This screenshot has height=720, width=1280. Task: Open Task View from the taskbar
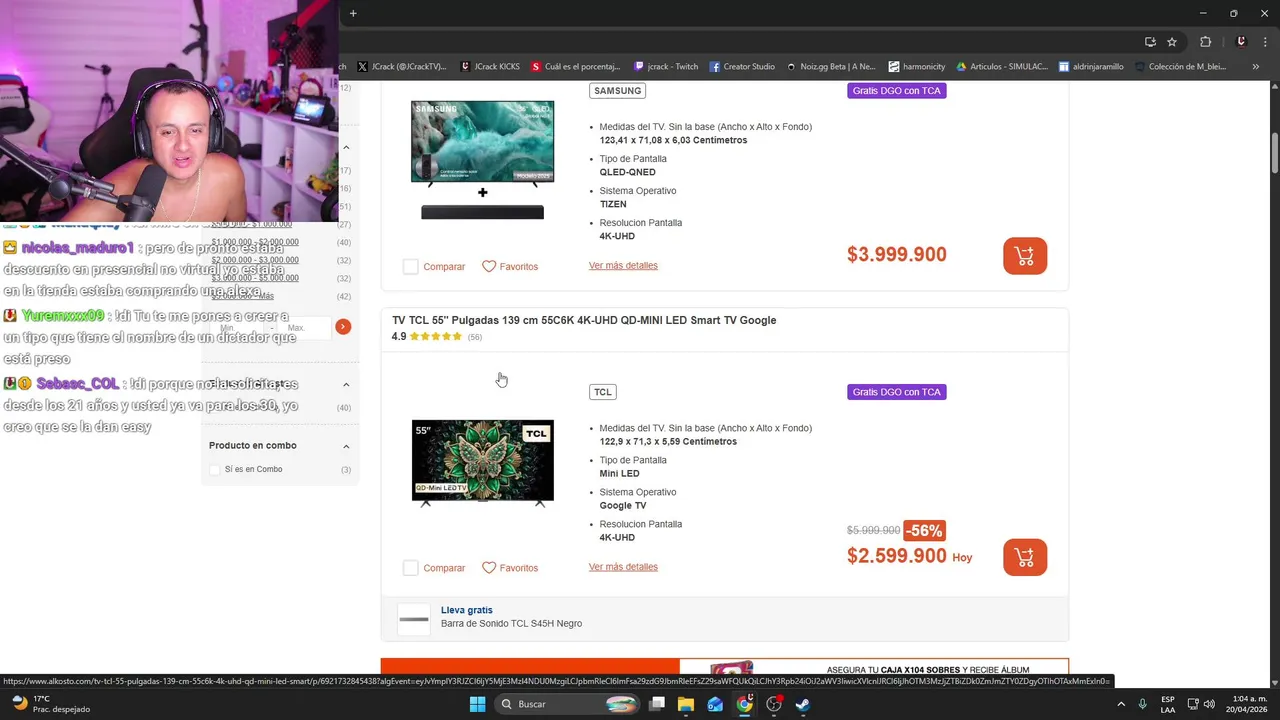click(x=657, y=704)
